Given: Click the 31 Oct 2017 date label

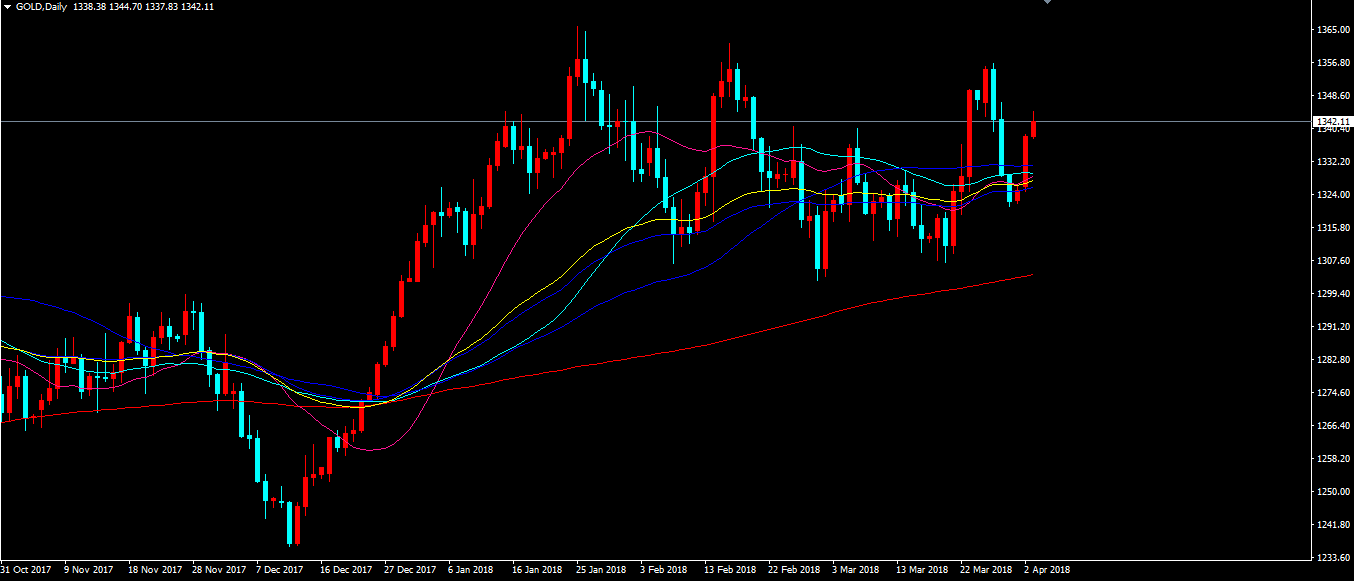Looking at the screenshot, I should pos(25,570).
